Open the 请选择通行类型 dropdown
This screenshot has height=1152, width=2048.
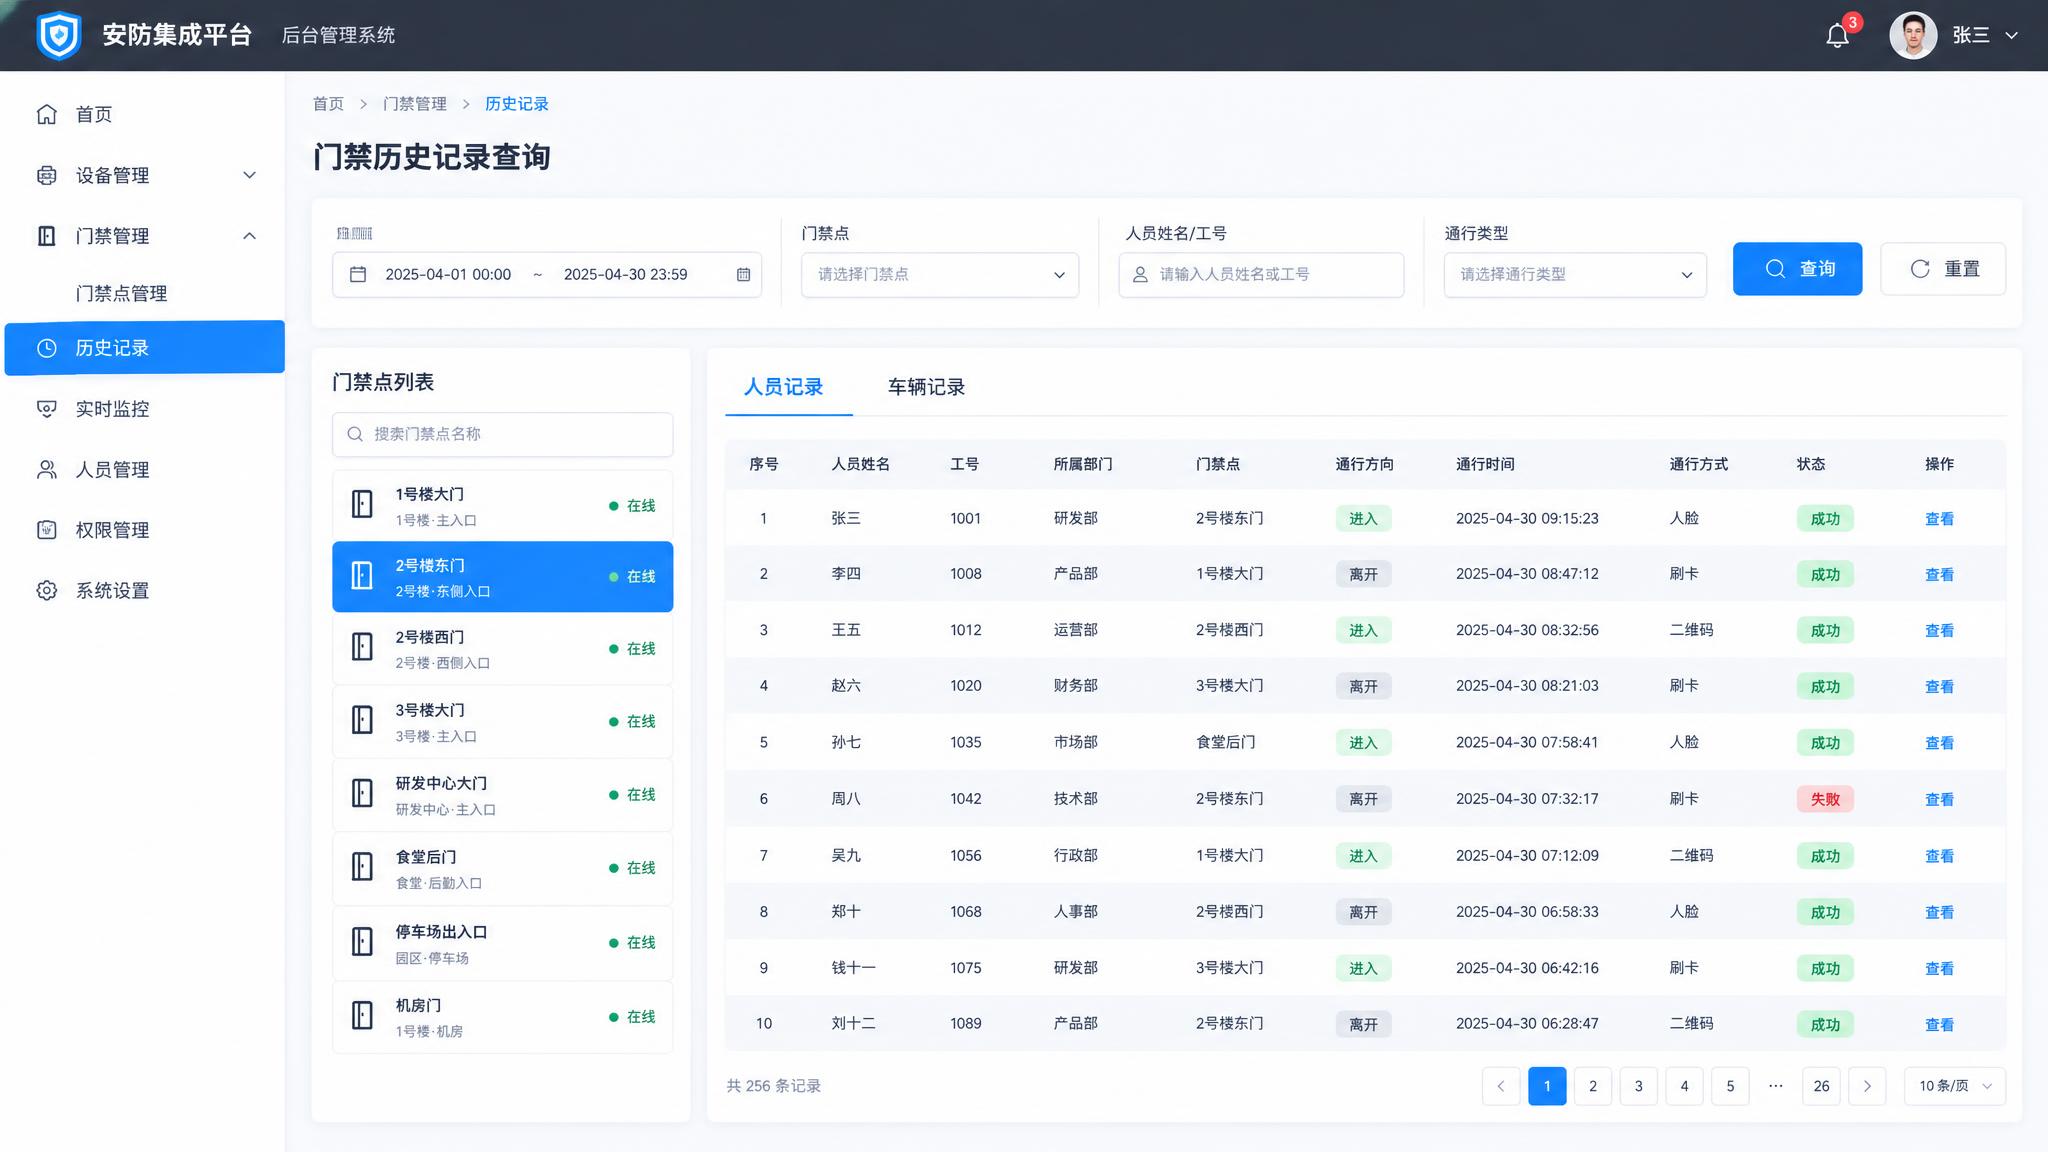[x=1575, y=274]
